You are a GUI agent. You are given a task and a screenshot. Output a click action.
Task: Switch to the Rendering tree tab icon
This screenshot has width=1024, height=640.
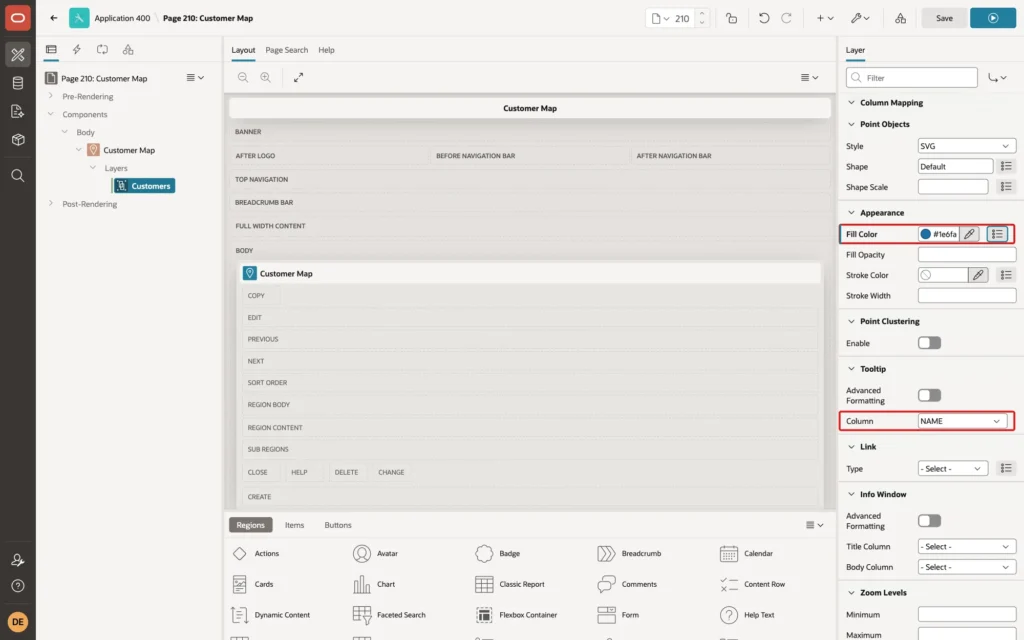[x=51, y=49]
